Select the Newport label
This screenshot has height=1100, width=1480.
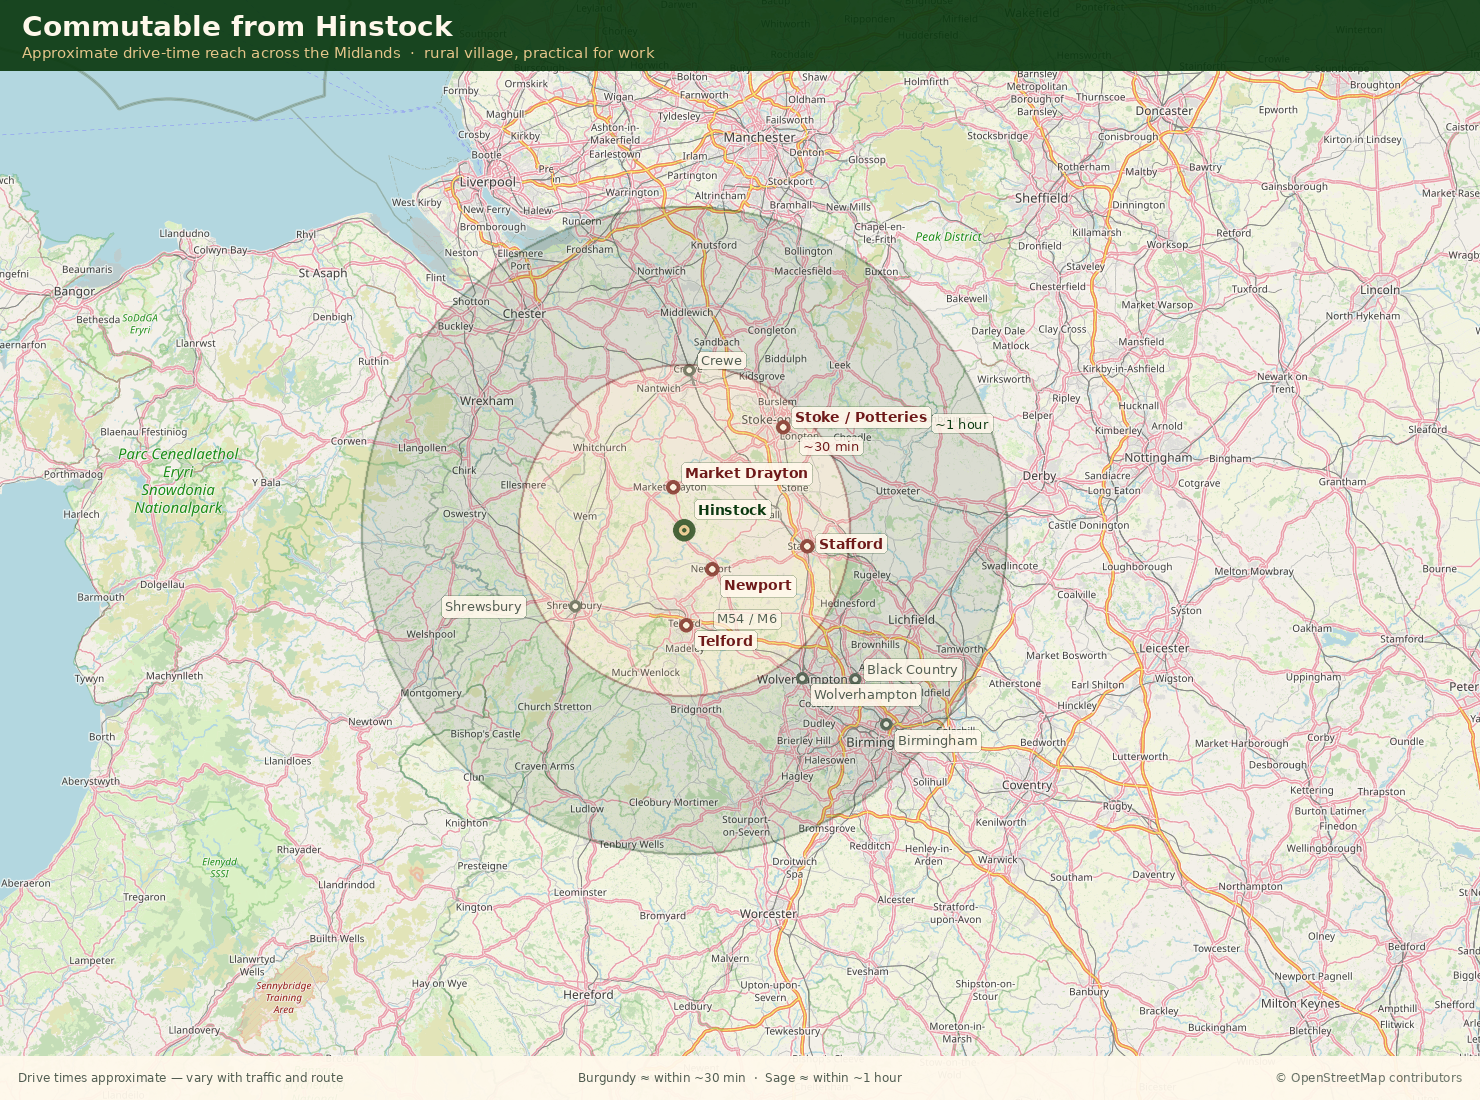[758, 585]
